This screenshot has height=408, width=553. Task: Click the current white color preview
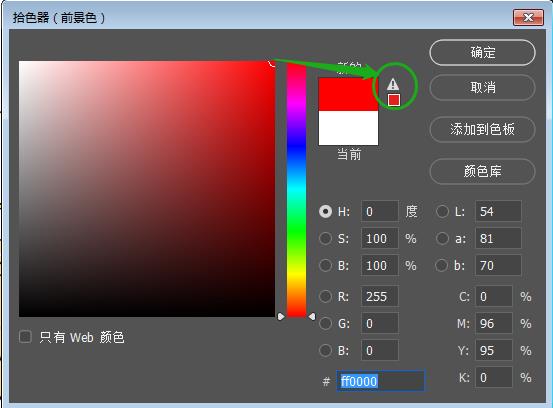pos(348,128)
